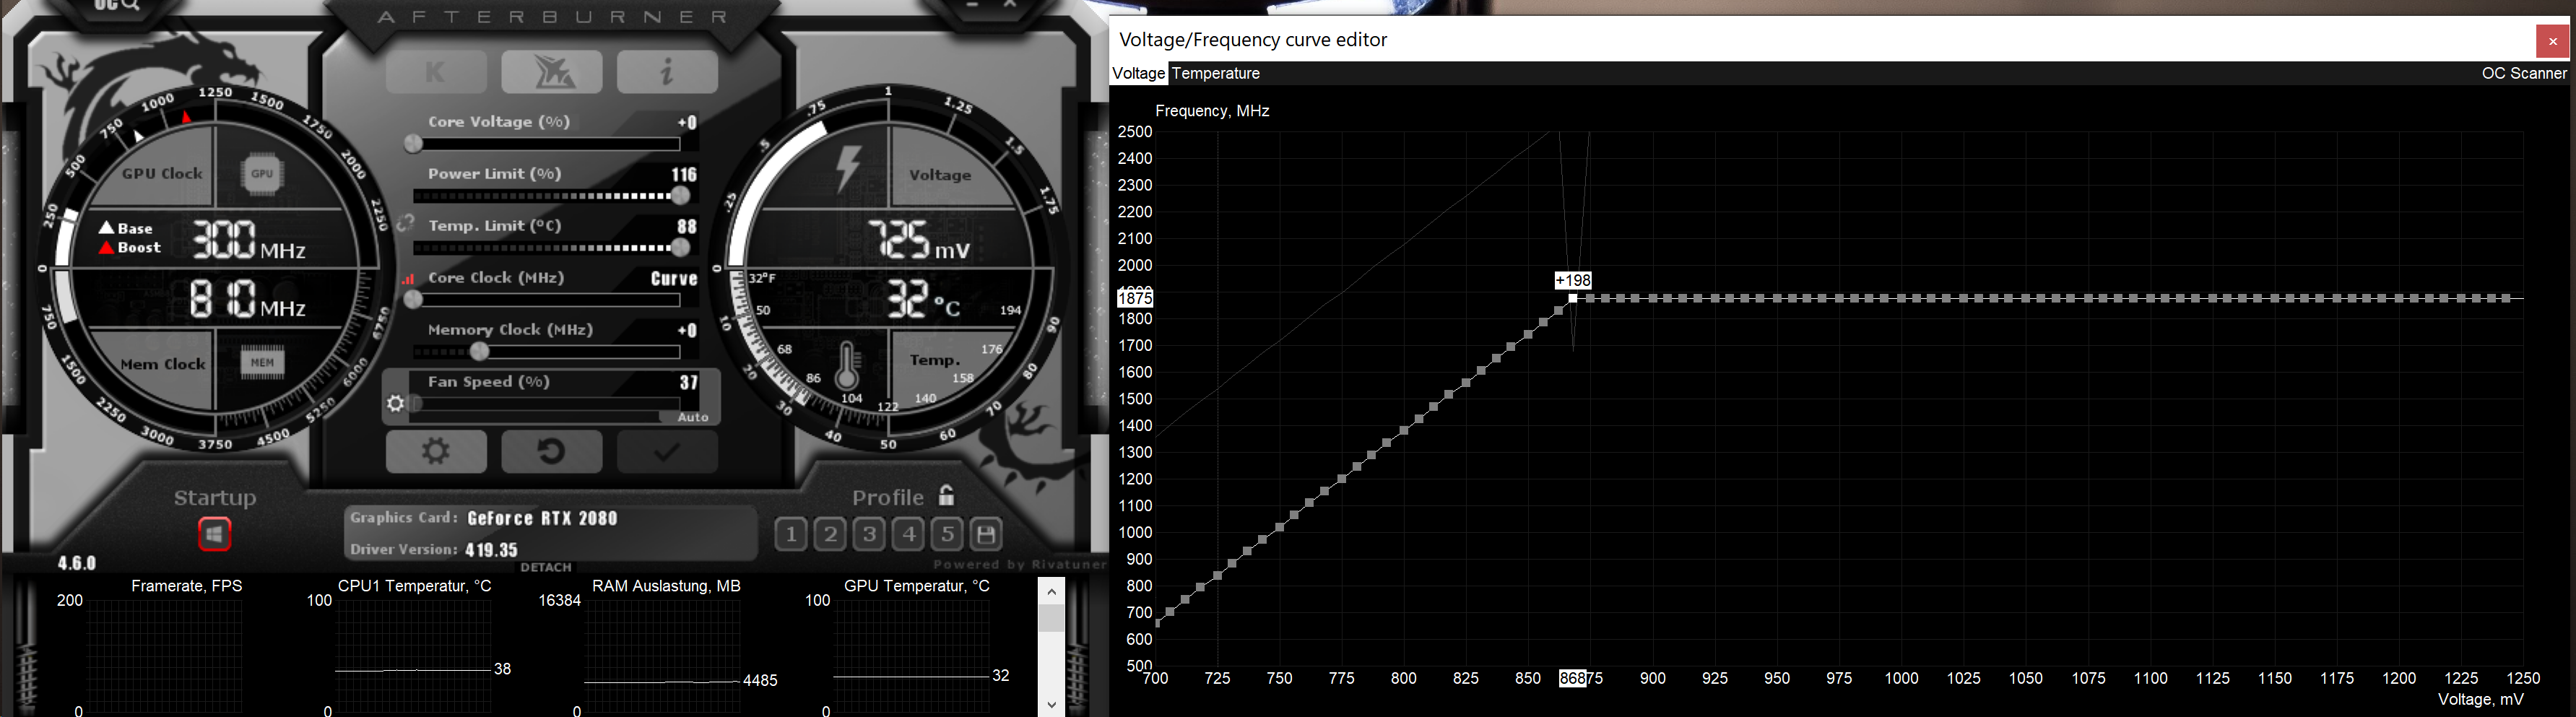Viewport: 2576px width, 717px height.
Task: Select profile slot 2
Action: point(830,534)
